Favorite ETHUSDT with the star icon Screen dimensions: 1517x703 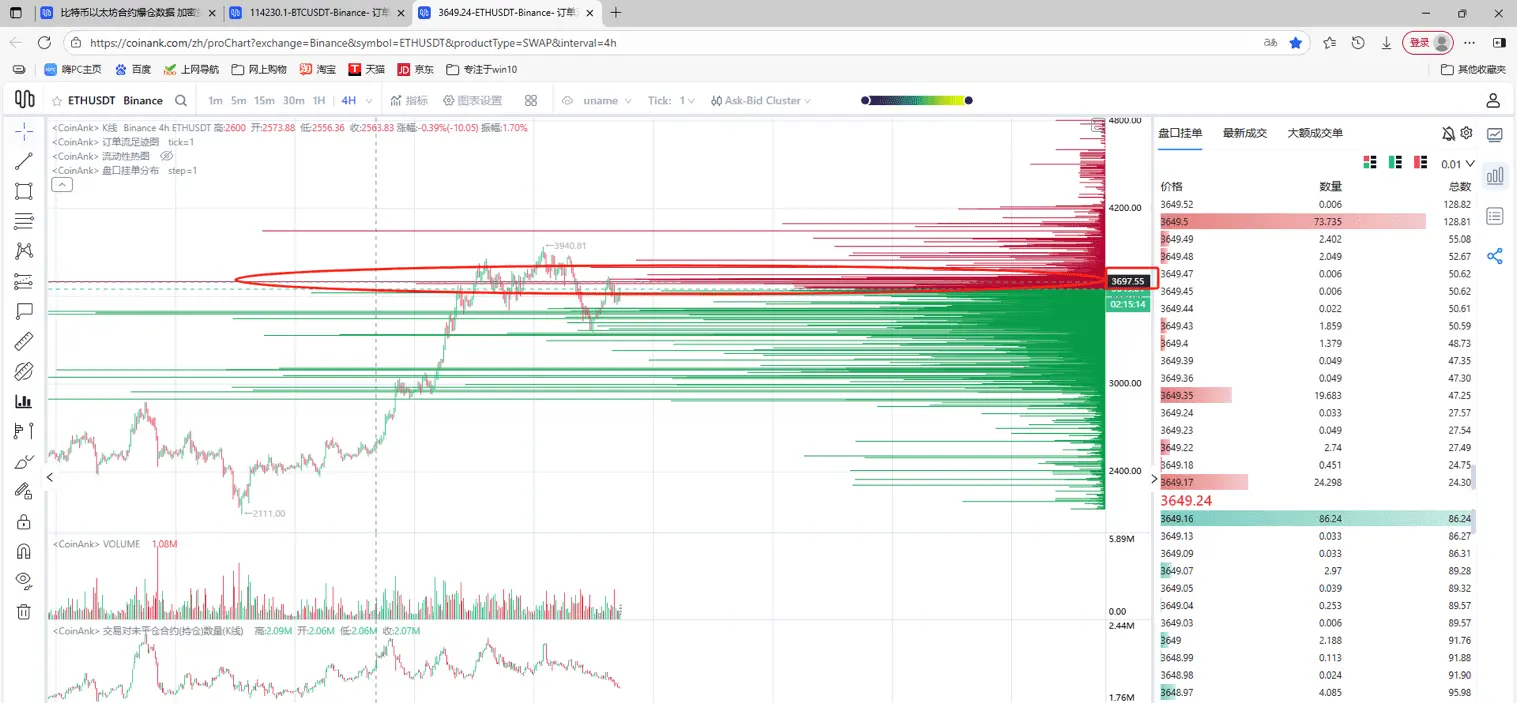tap(58, 101)
